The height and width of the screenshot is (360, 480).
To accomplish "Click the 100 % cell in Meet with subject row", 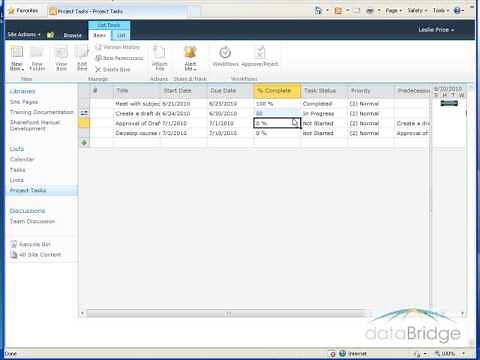I will click(277, 104).
